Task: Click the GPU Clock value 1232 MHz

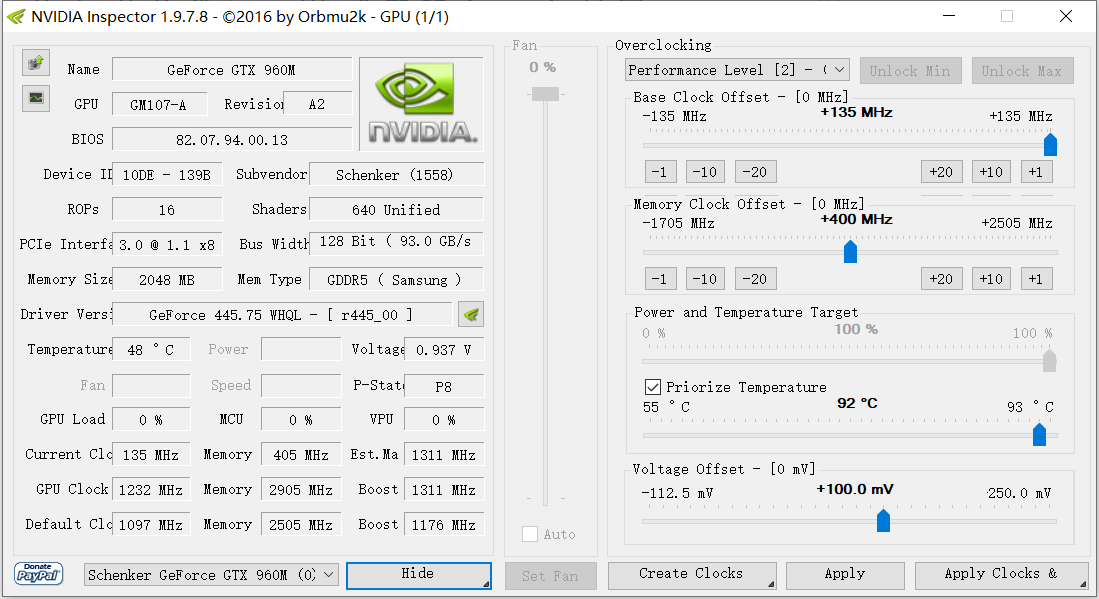Action: 151,490
